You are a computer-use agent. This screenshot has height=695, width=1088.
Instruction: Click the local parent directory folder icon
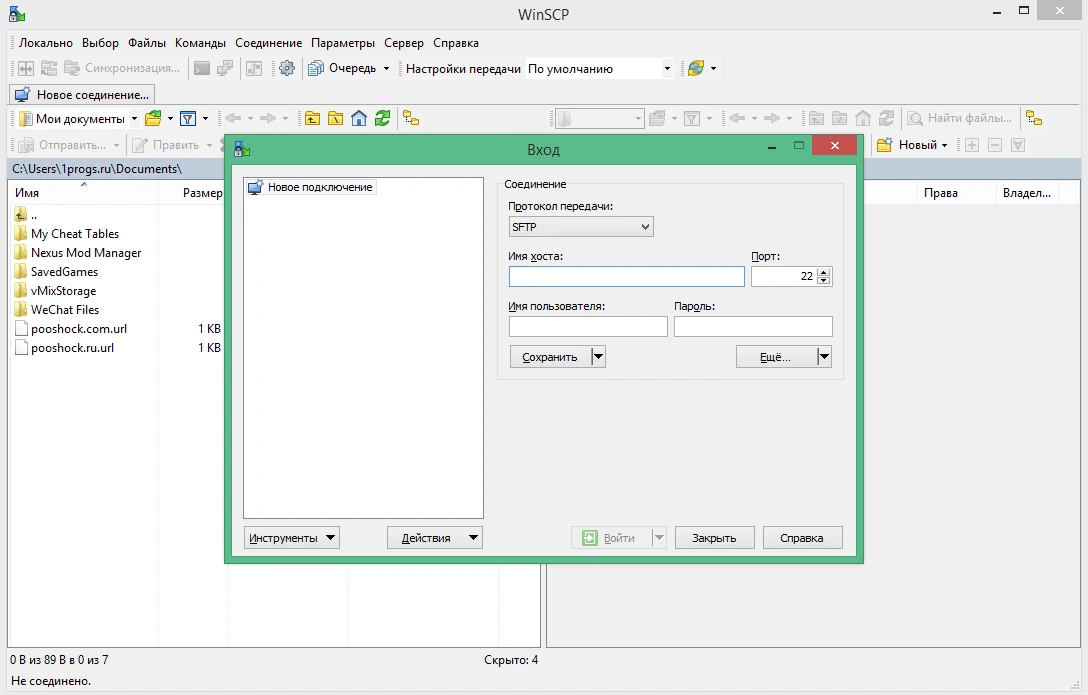pyautogui.click(x=312, y=119)
